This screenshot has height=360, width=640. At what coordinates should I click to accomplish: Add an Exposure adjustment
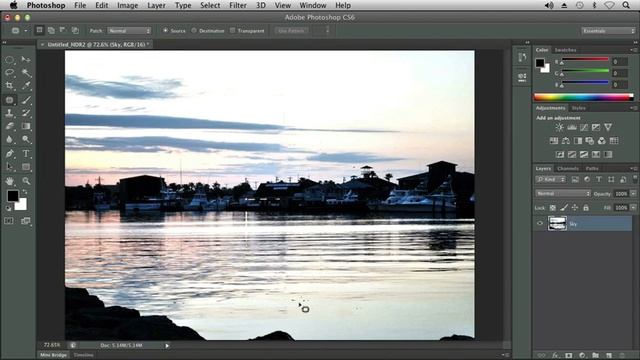[x=596, y=127]
